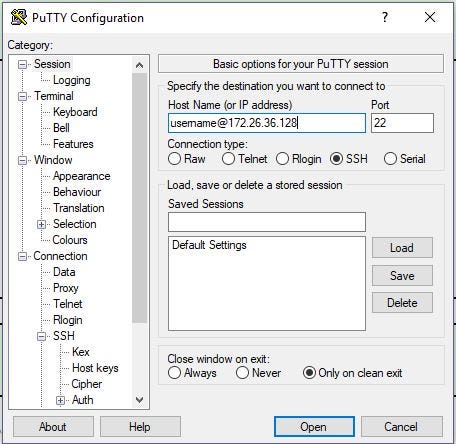
Task: Open the Data category
Action: tap(64, 272)
